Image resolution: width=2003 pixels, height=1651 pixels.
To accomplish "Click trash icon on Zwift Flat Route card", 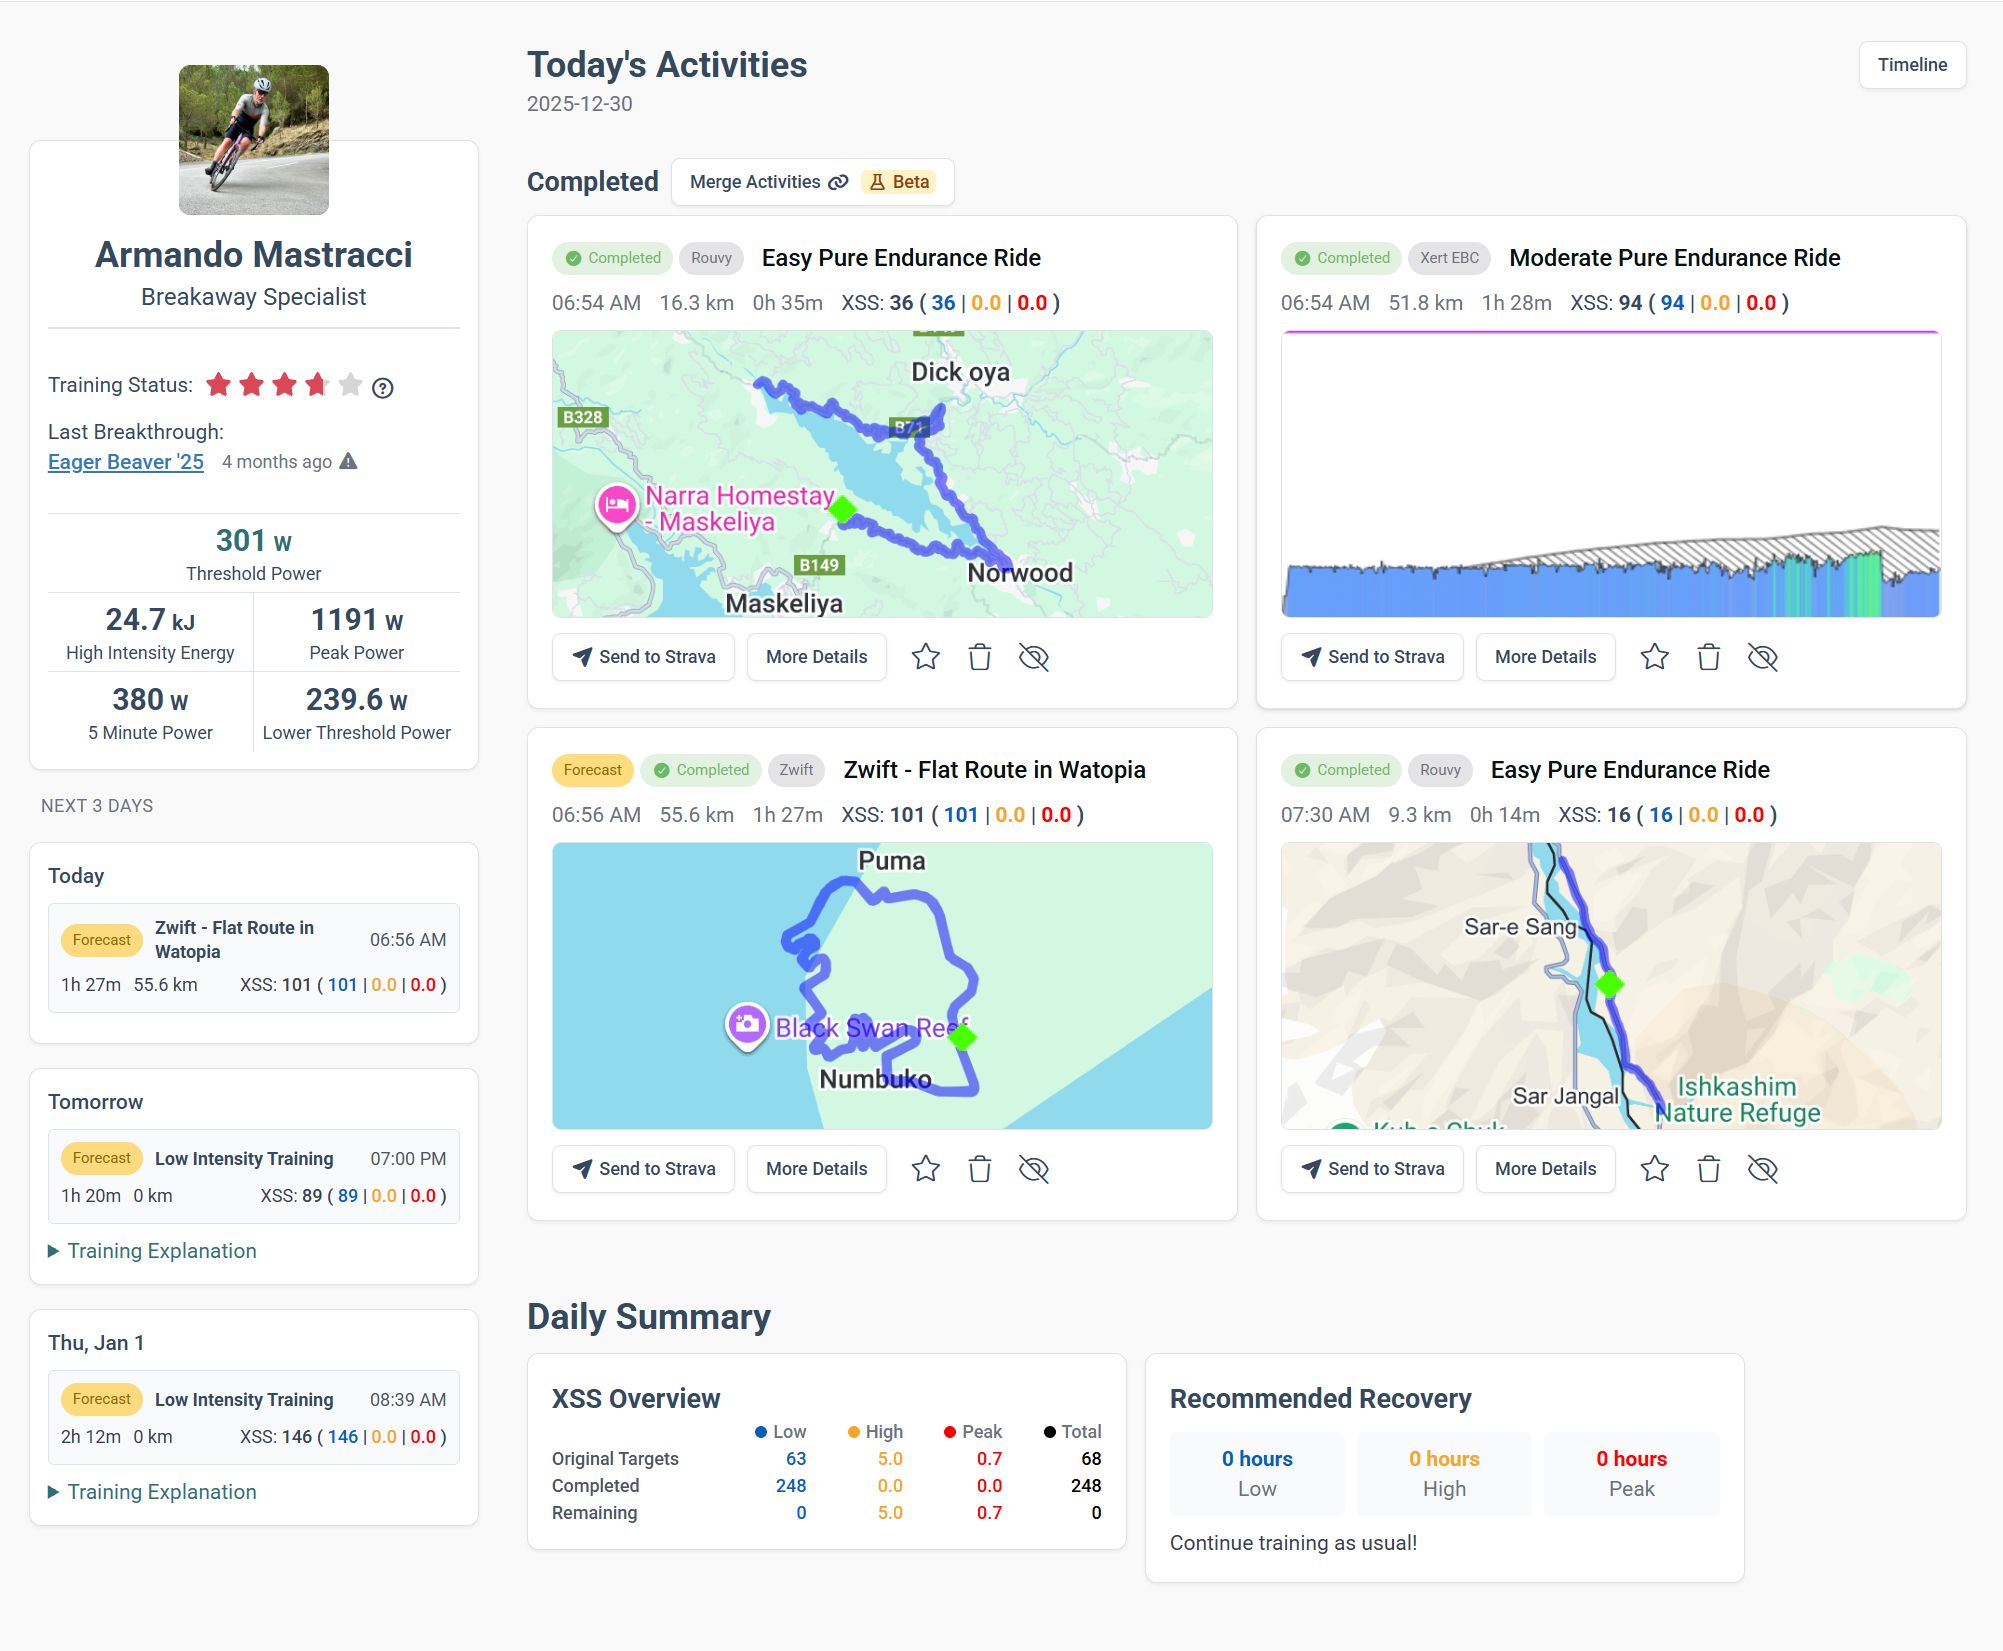I will point(979,1169).
